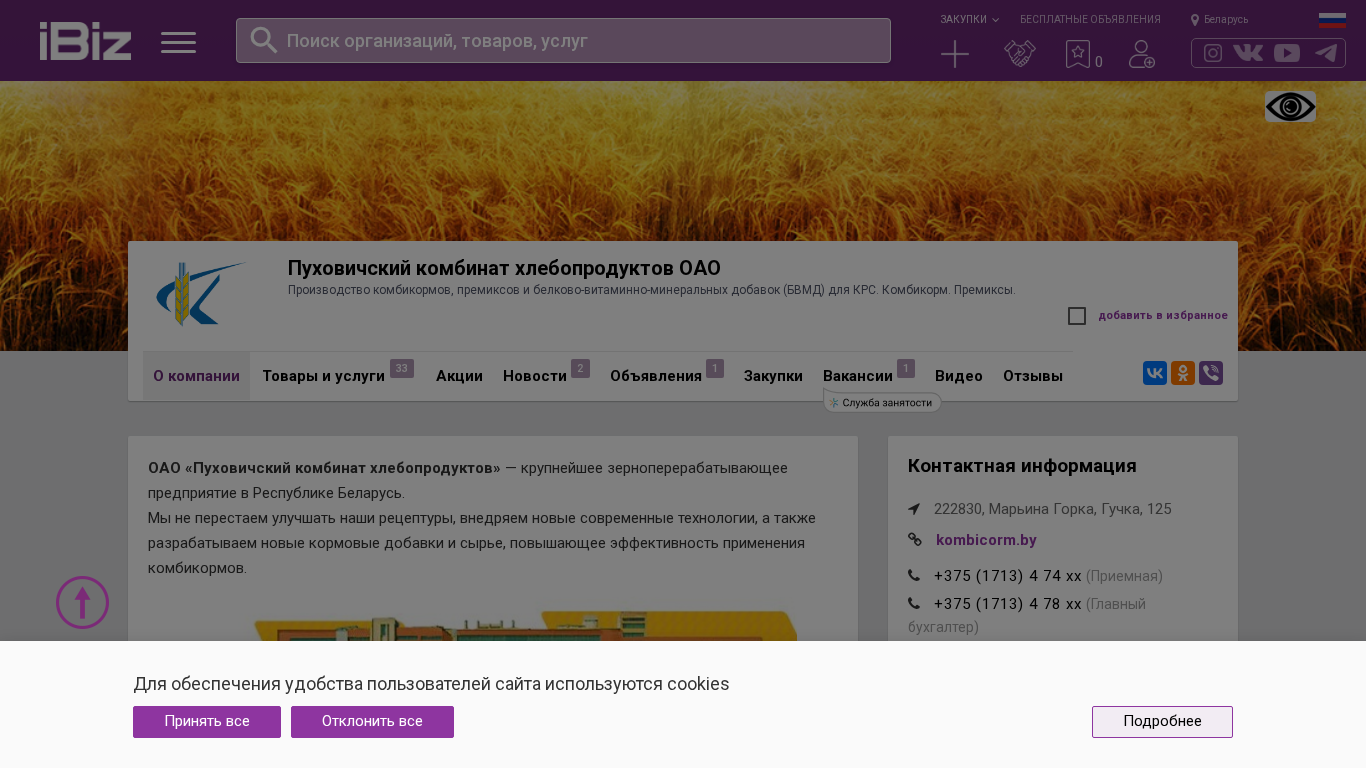The width and height of the screenshot is (1366, 768).
Task: Click phone number +375 (1713) 4 78 xx
Action: tap(1008, 604)
